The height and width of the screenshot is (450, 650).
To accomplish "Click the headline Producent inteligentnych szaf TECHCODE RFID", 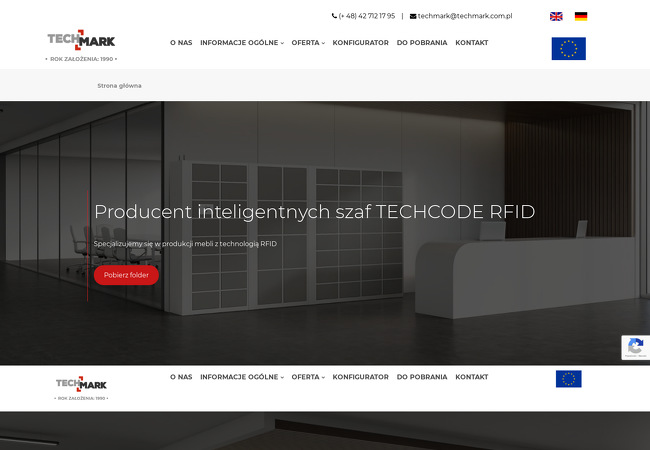I will [x=315, y=212].
